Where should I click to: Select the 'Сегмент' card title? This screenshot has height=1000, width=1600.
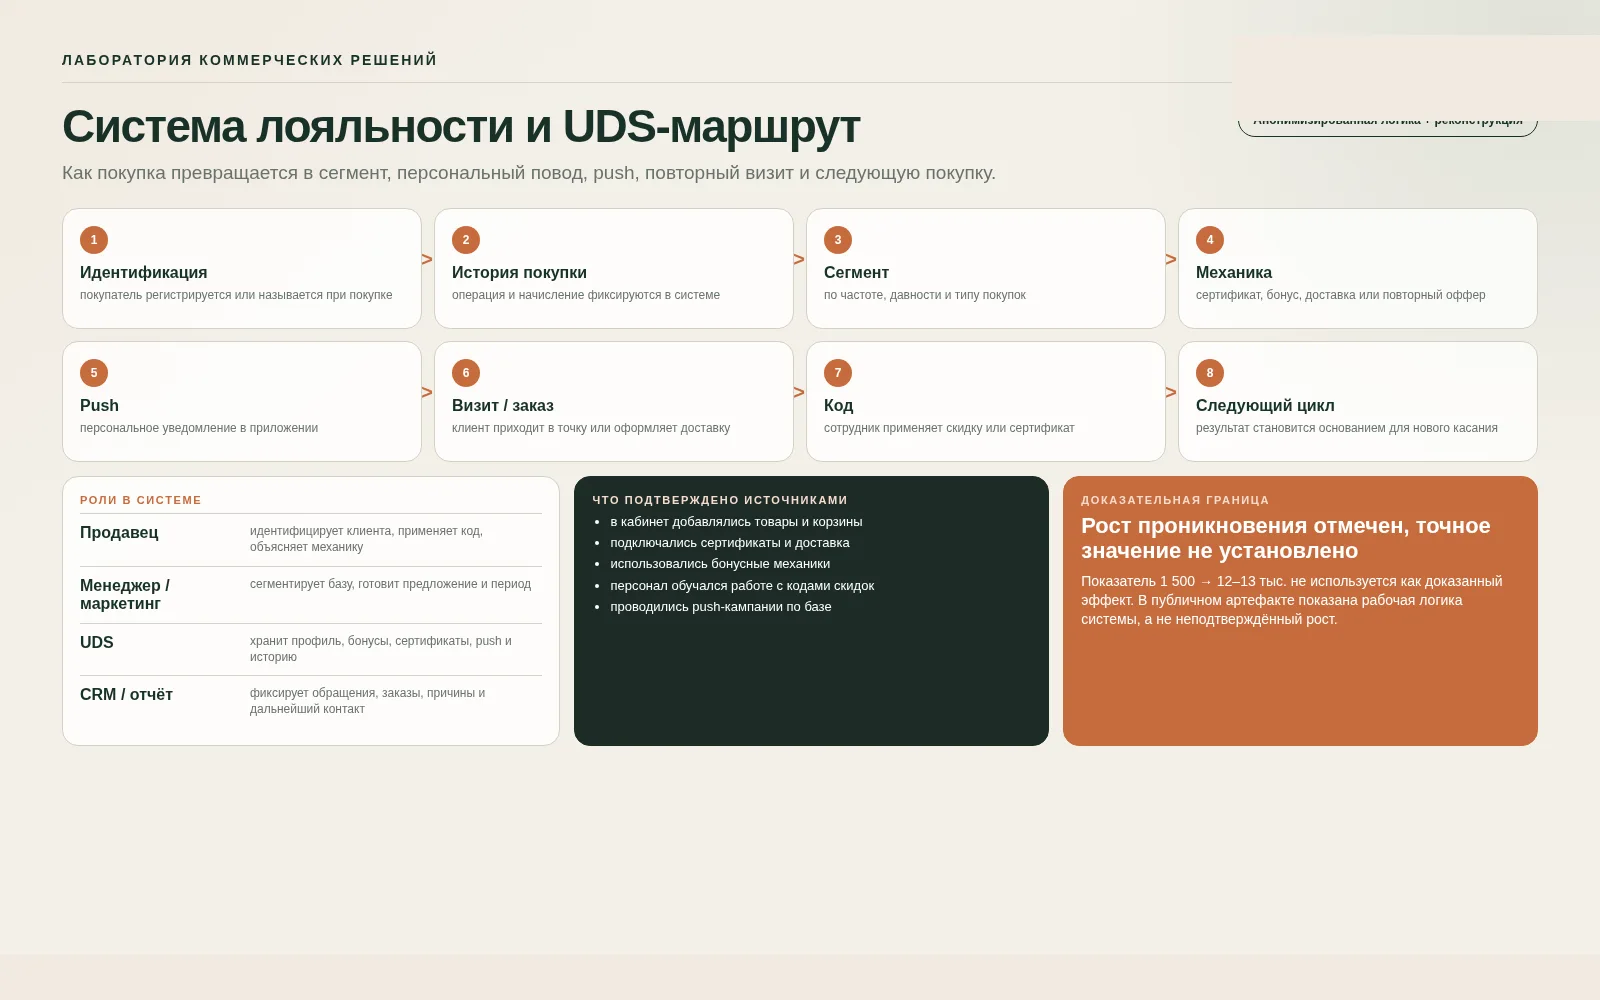coord(856,273)
